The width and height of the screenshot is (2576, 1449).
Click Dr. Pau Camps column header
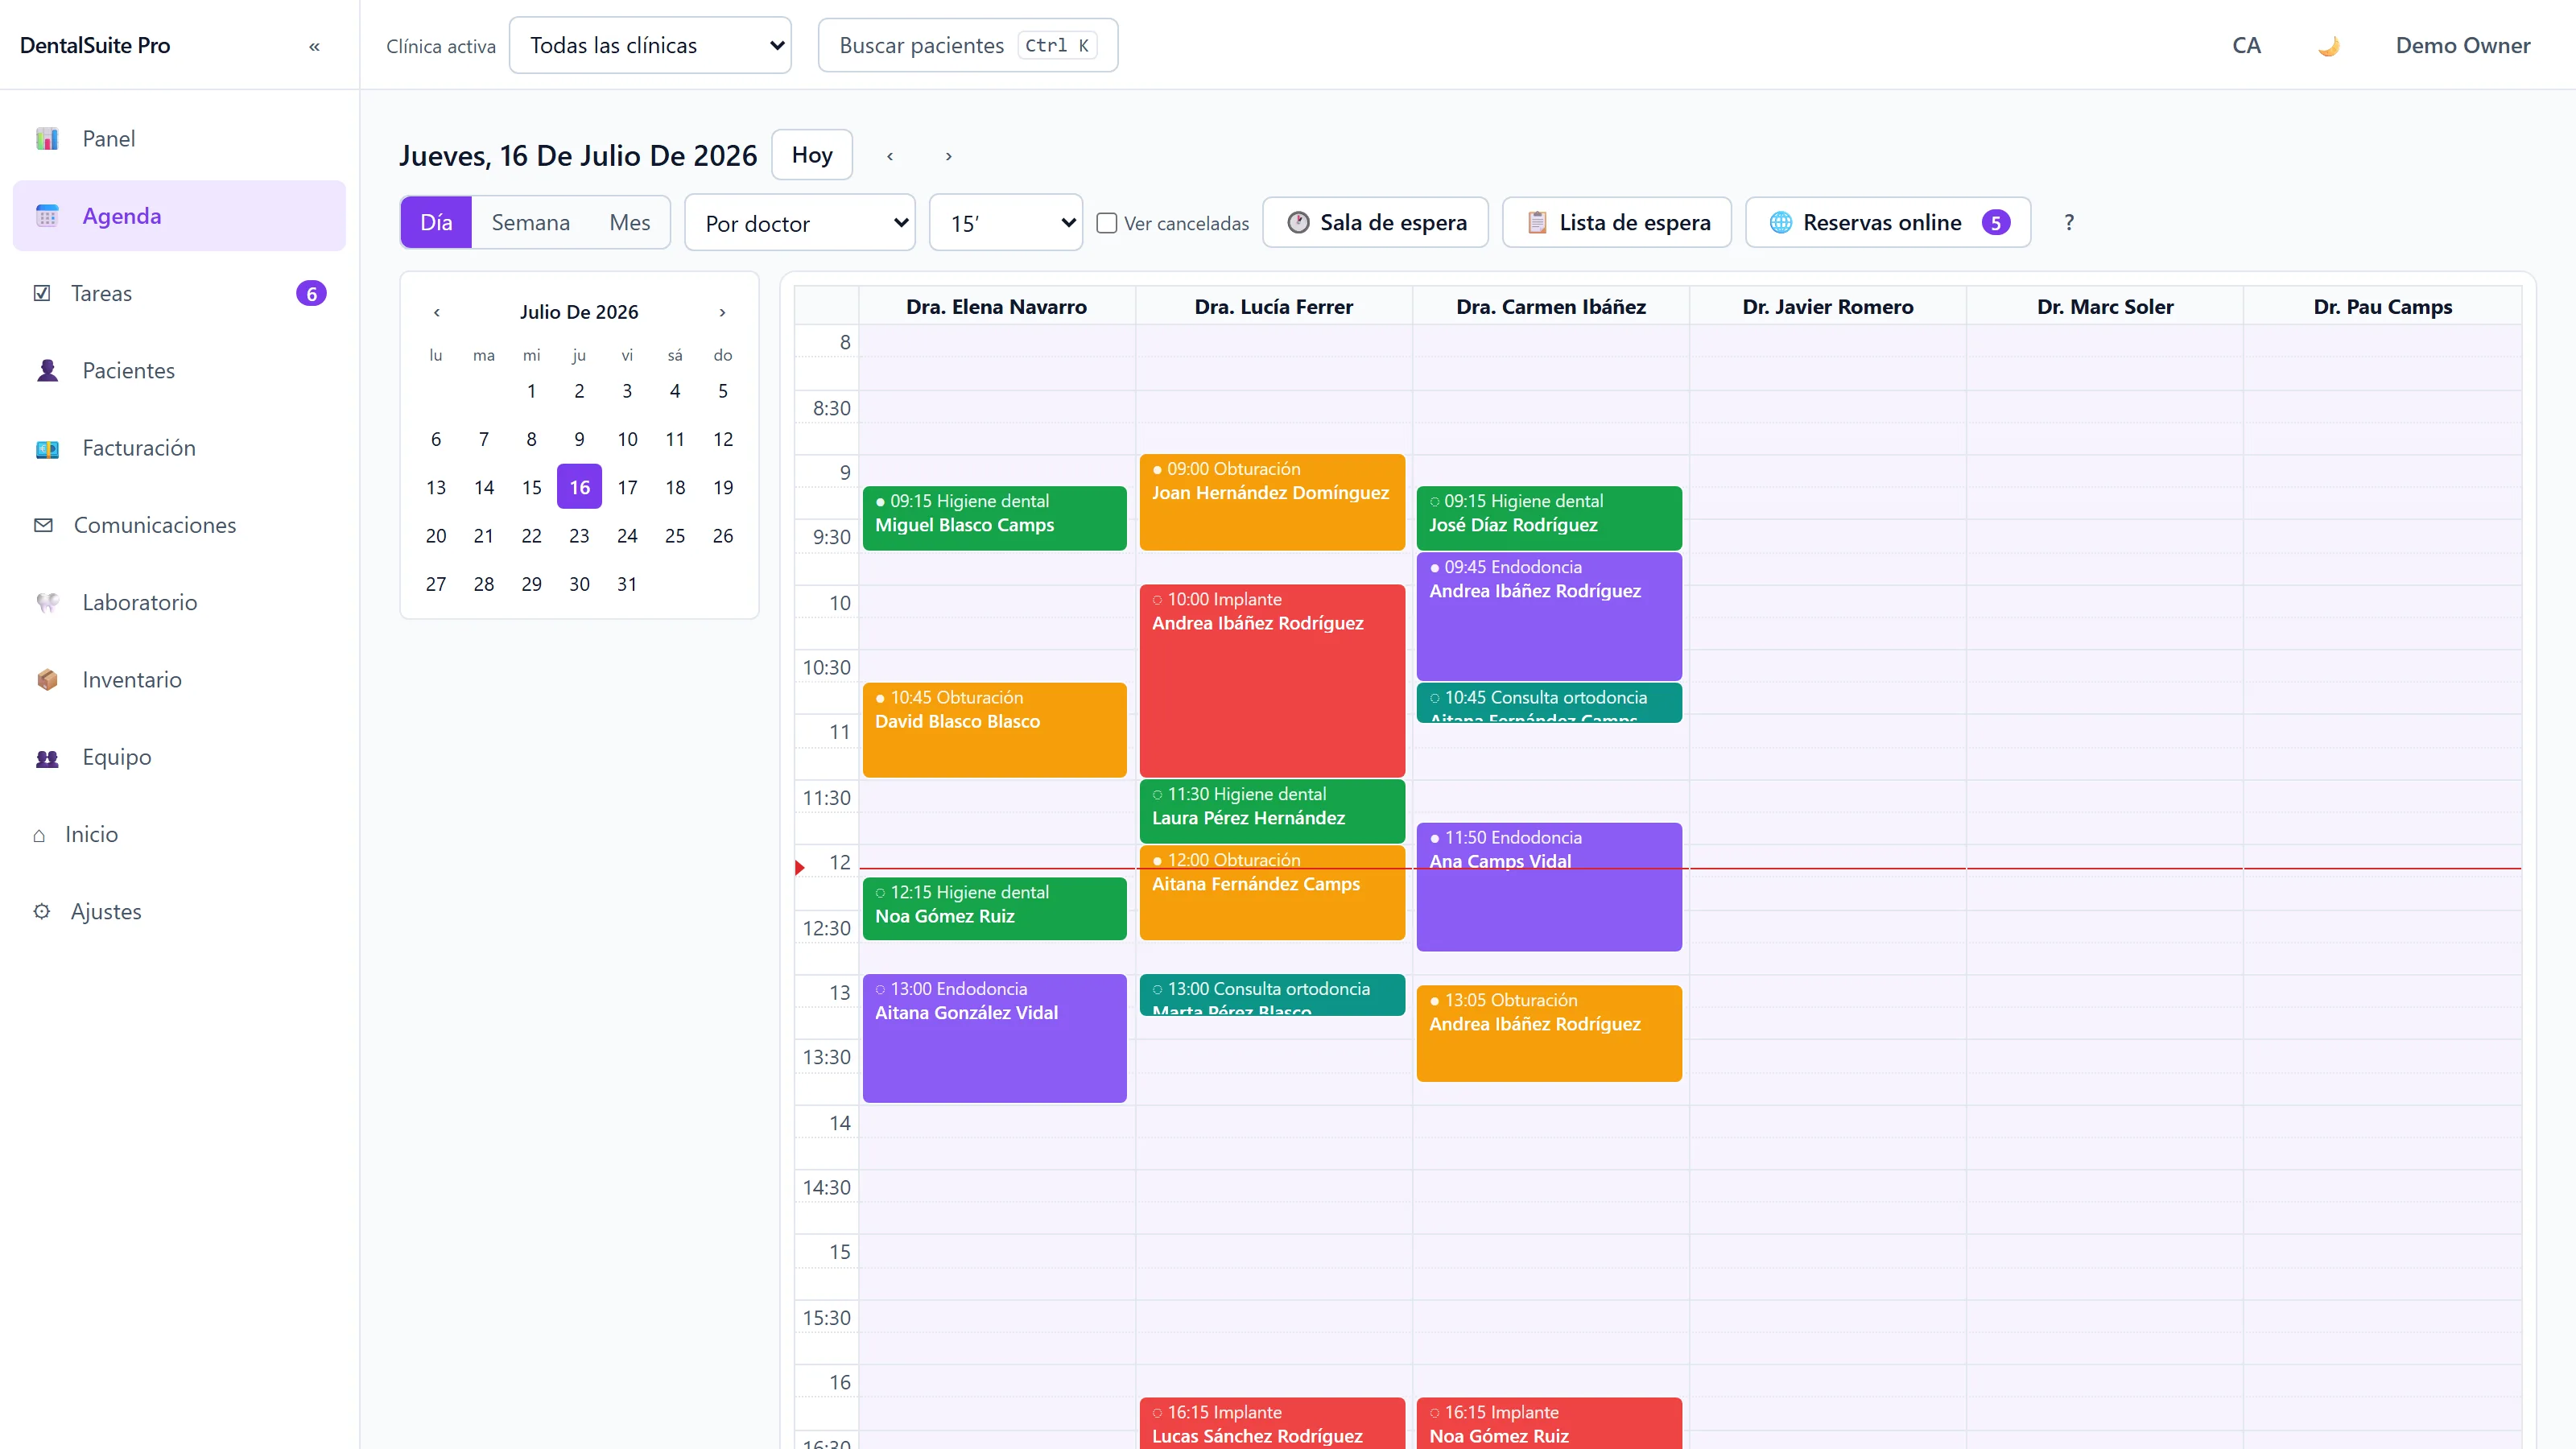[x=2382, y=306]
